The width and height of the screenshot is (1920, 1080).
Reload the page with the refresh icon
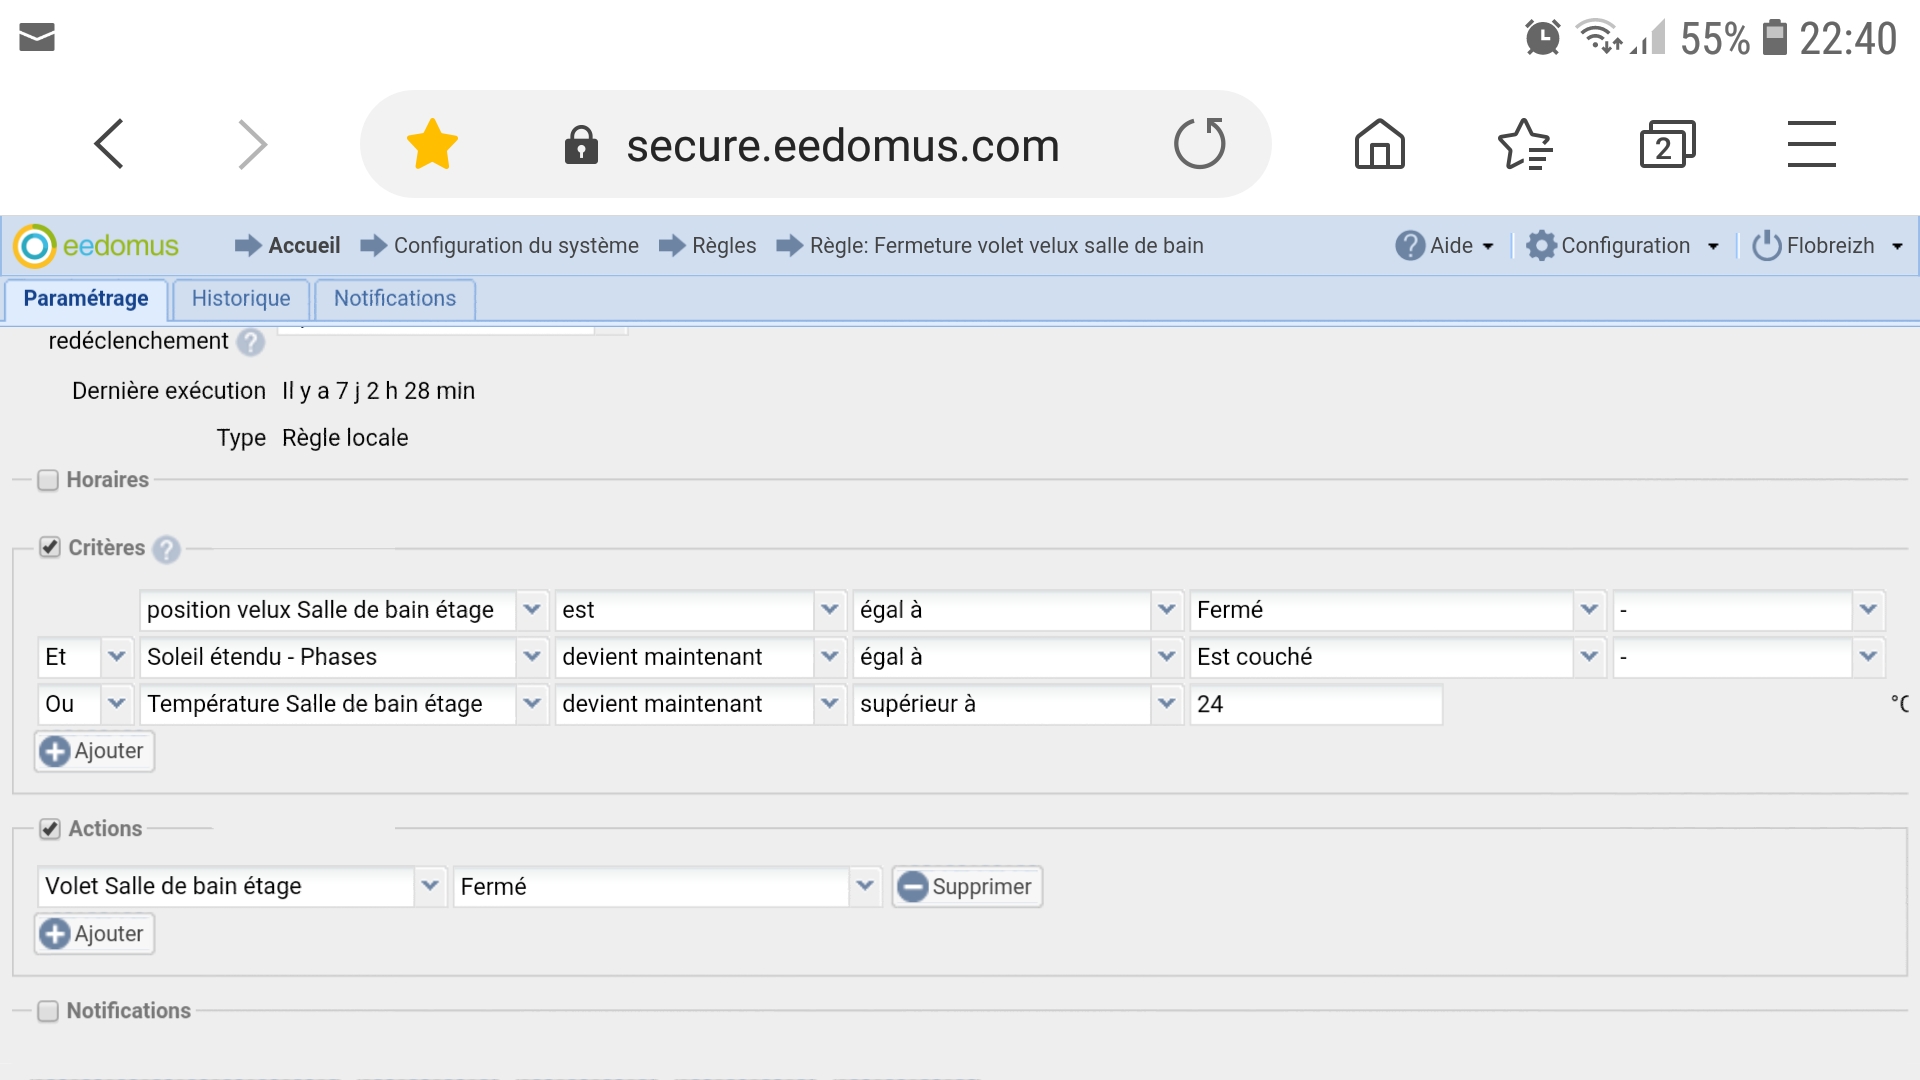click(x=1200, y=143)
